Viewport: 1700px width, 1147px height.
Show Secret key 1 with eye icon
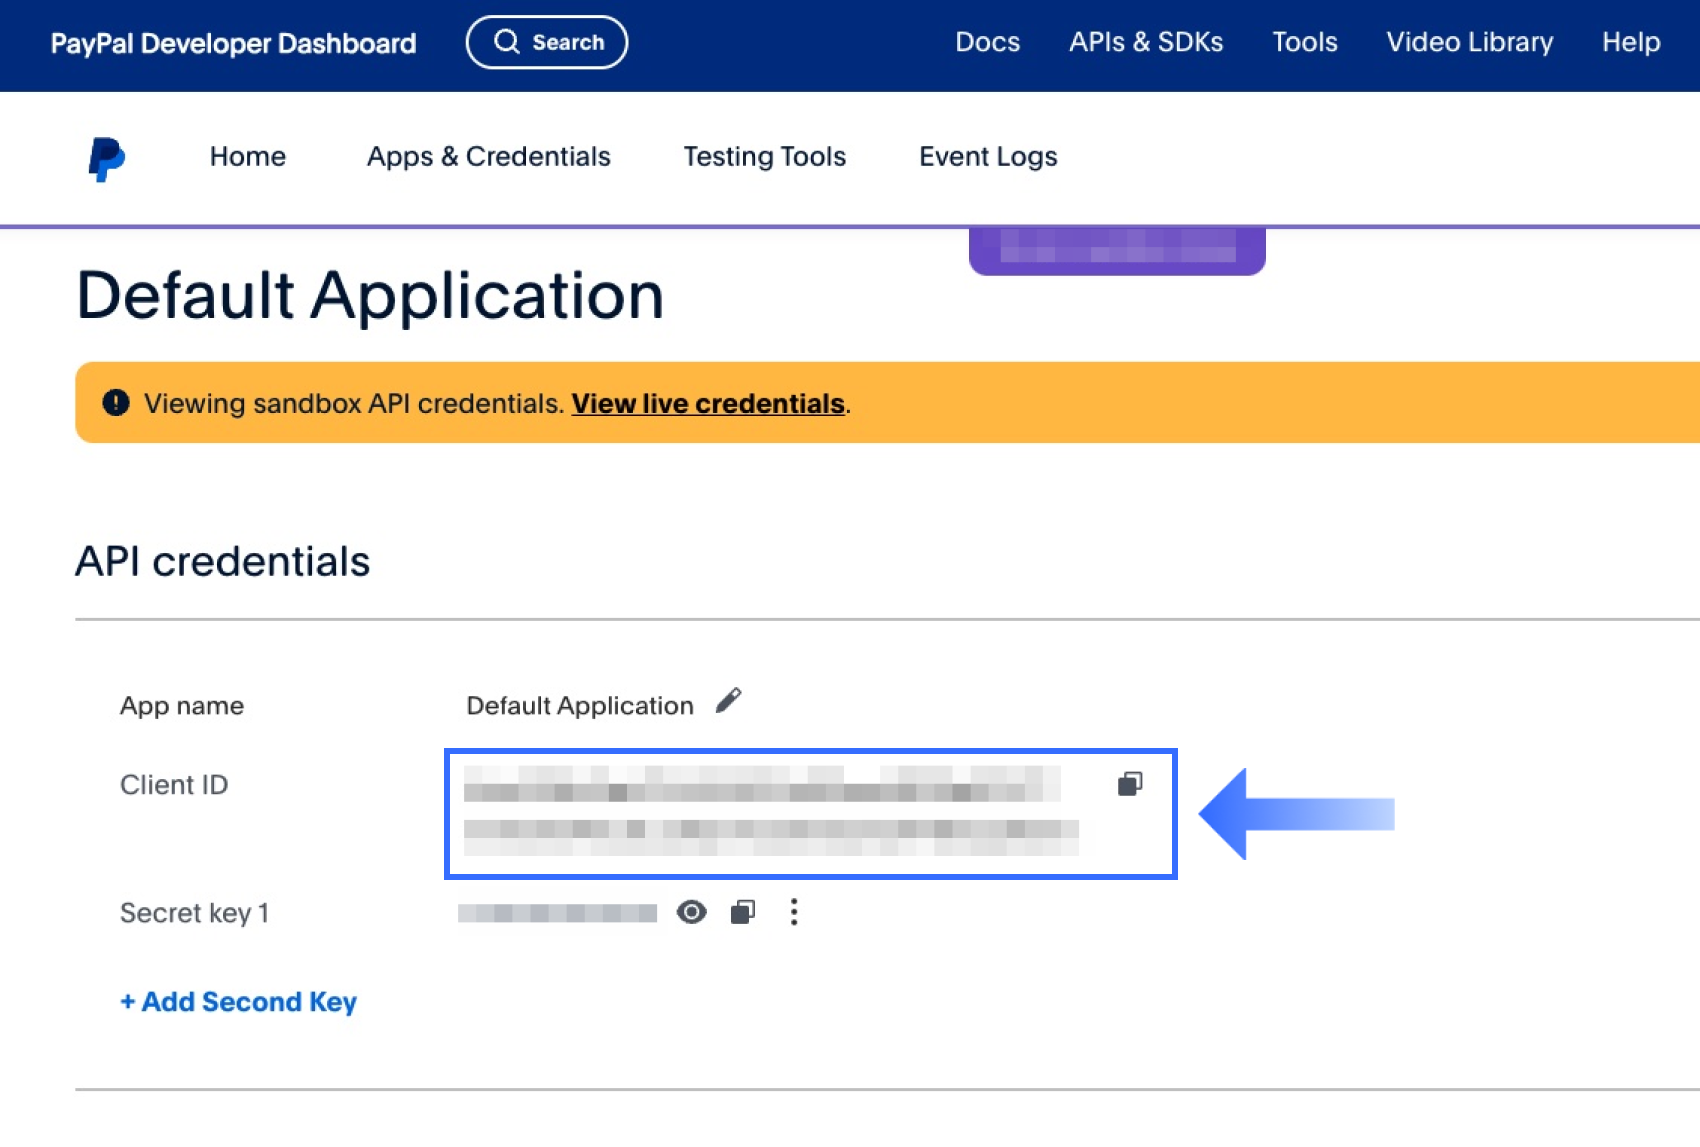(691, 912)
